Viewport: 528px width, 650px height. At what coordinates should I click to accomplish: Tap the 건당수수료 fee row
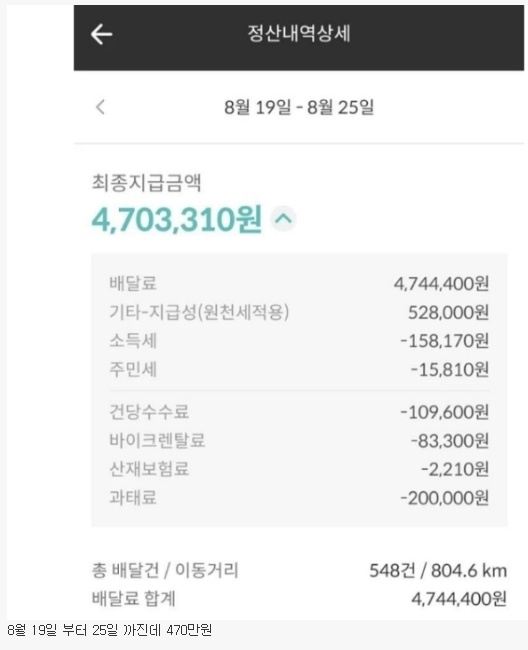pyautogui.click(x=299, y=412)
